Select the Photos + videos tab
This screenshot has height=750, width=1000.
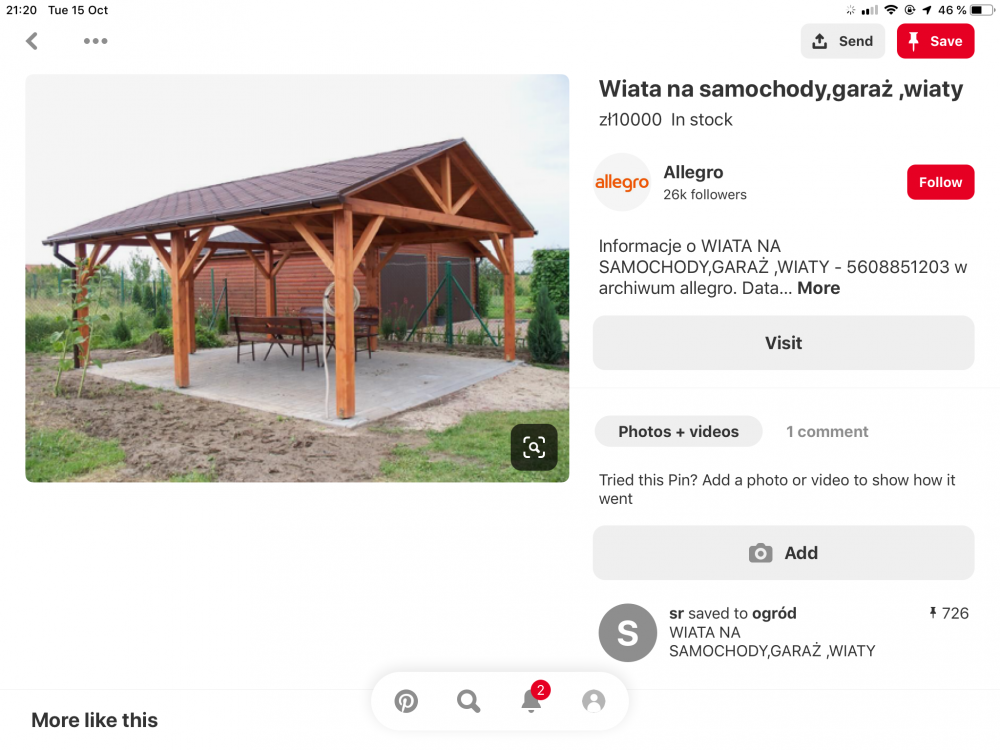[678, 432]
